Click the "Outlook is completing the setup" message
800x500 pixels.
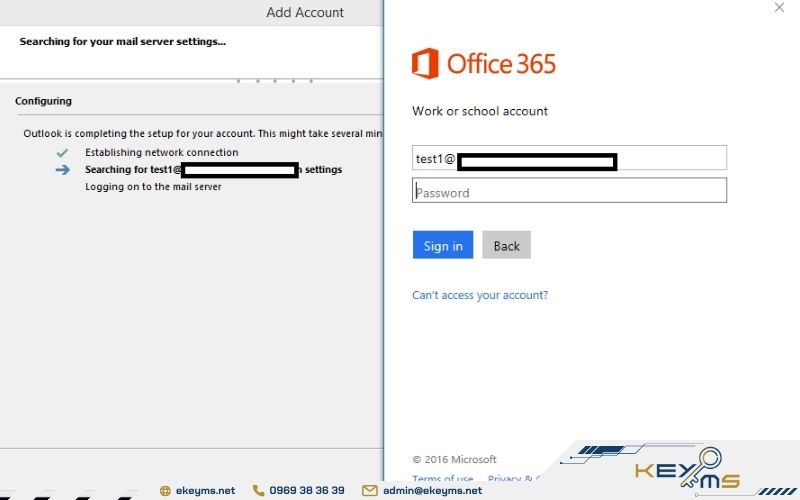(203, 134)
